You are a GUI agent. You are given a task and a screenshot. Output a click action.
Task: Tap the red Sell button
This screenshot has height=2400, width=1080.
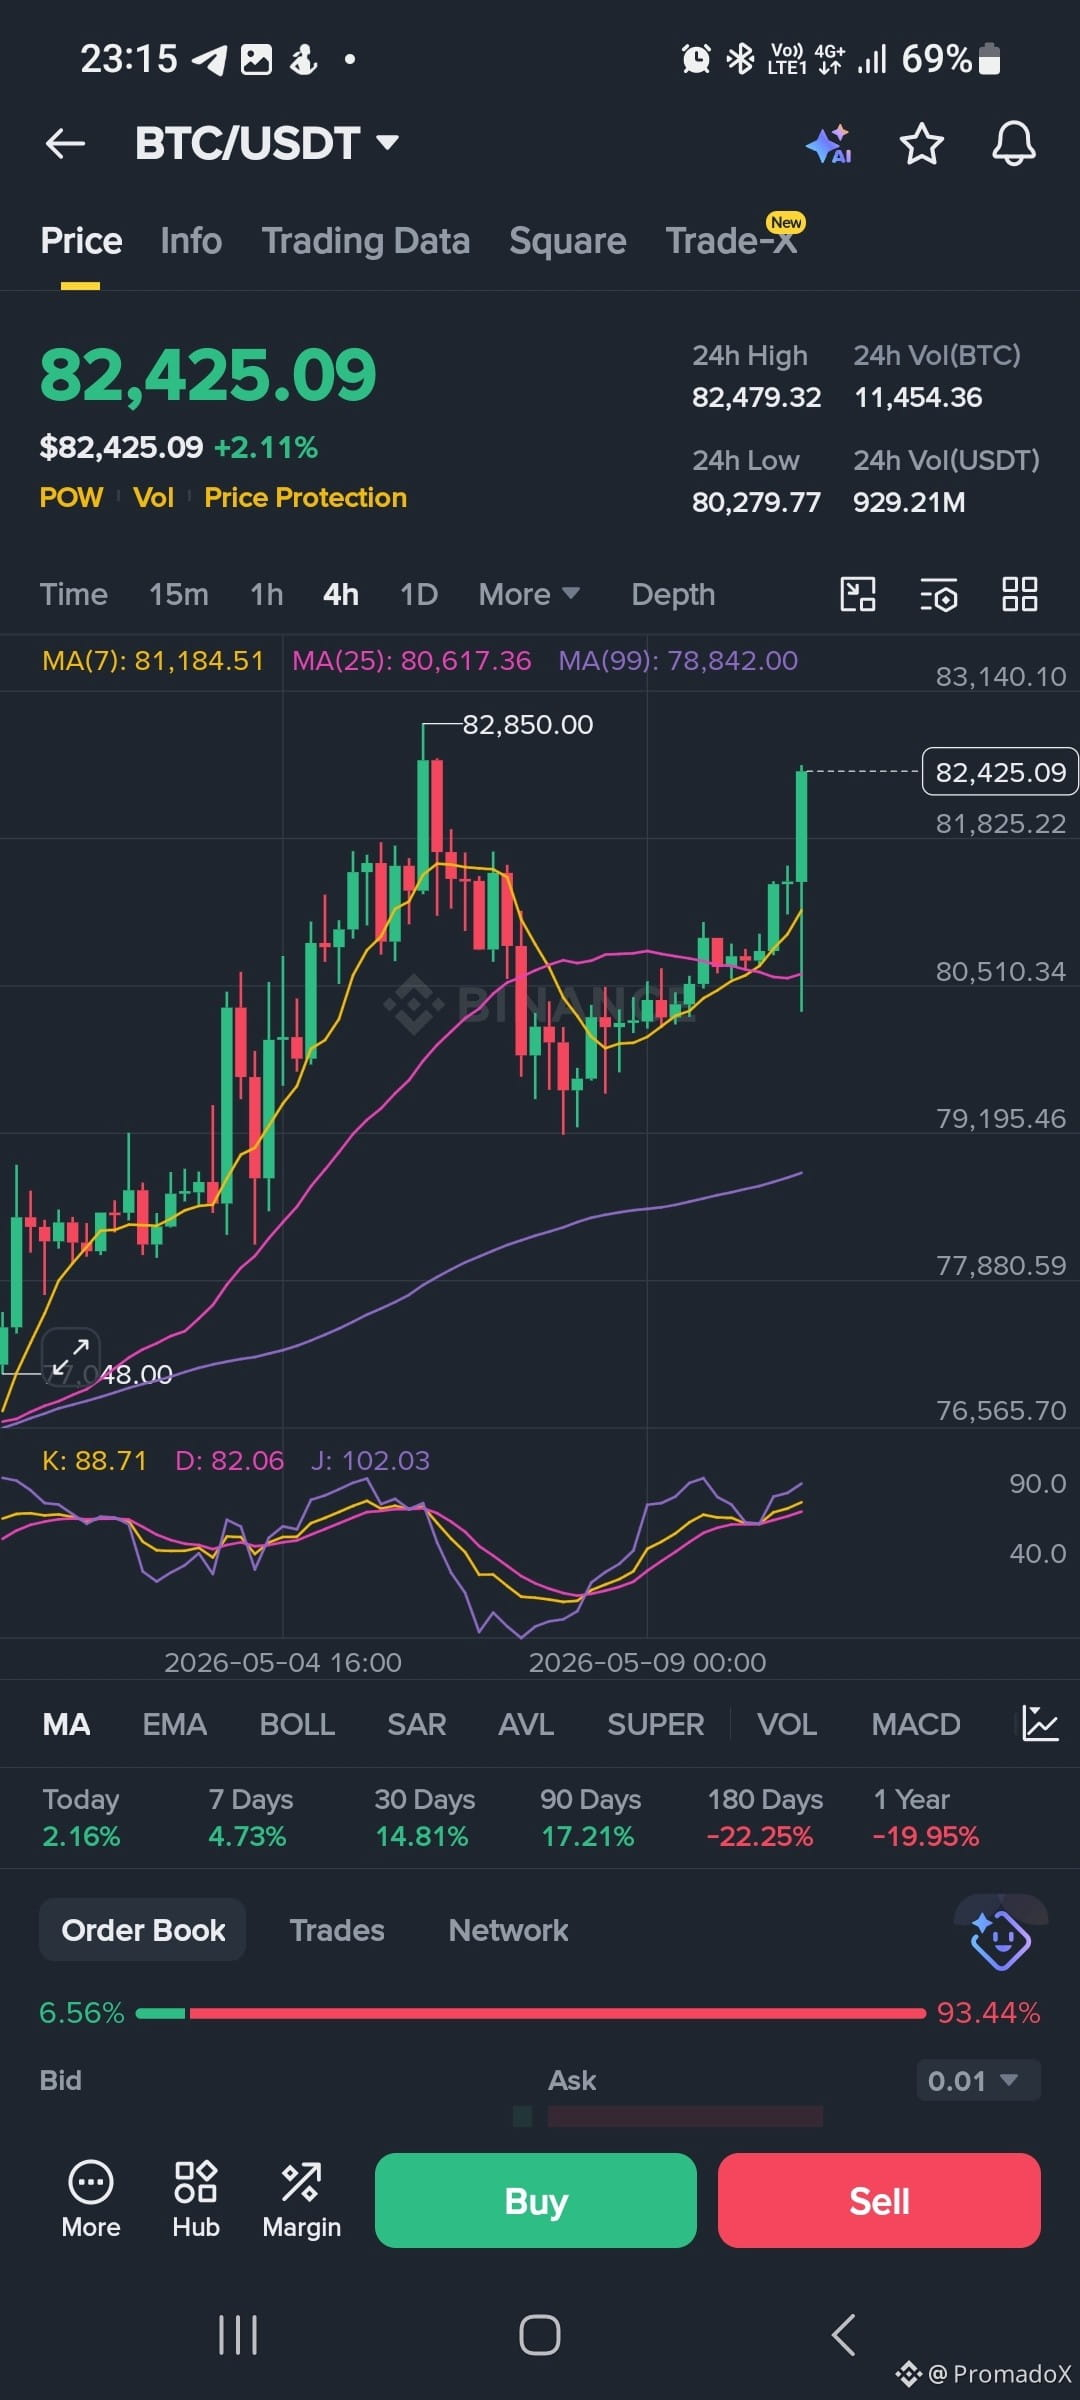pos(879,2200)
